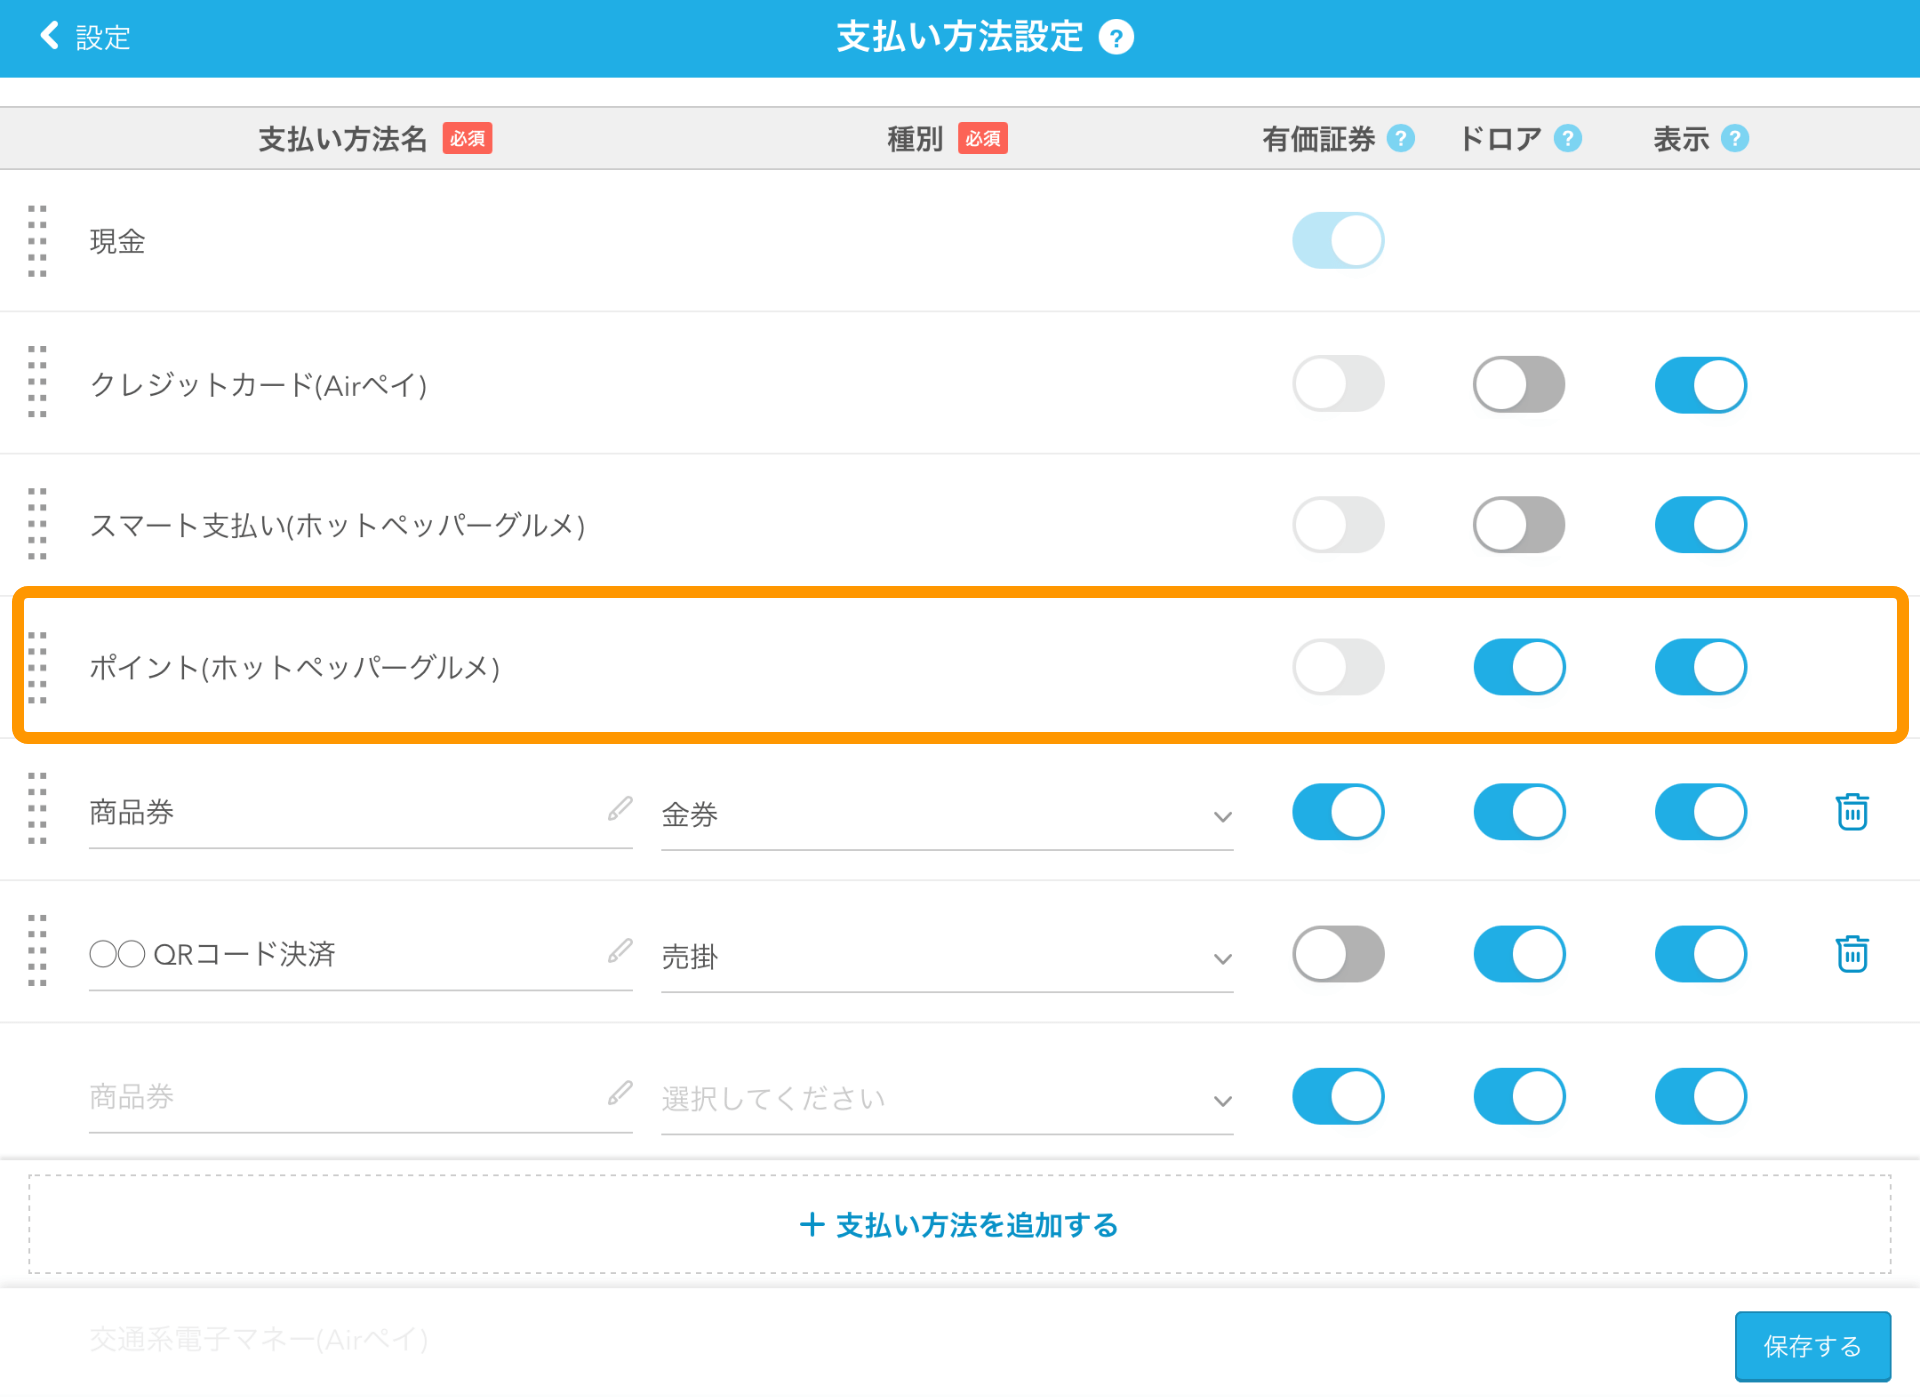This screenshot has height=1400, width=1920.
Task: Click pencil icon in new blank 商品券 row
Action: [x=620, y=1092]
